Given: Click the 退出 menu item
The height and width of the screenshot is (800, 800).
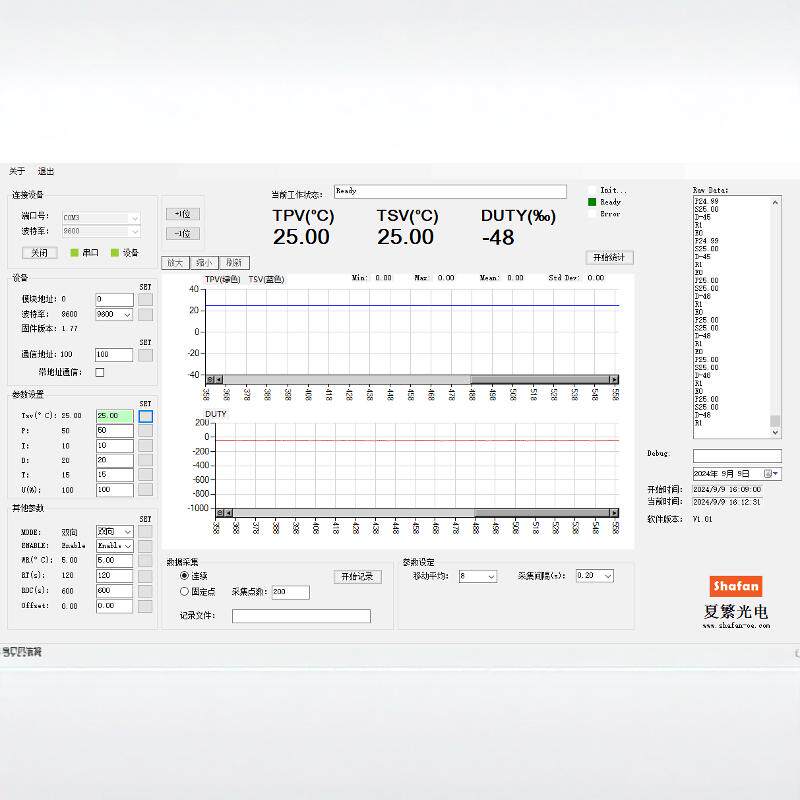Looking at the screenshot, I should pyautogui.click(x=46, y=171).
